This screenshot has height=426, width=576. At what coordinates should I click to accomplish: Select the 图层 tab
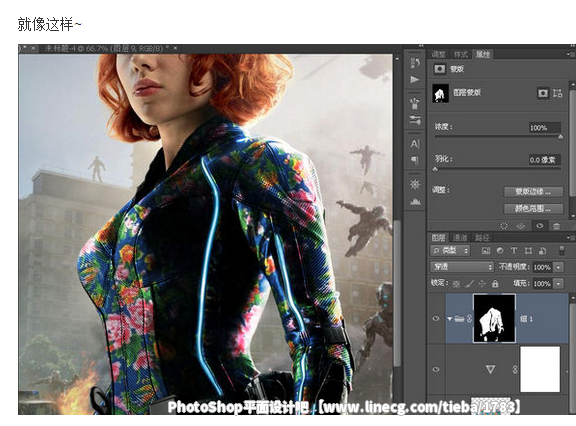pos(439,238)
